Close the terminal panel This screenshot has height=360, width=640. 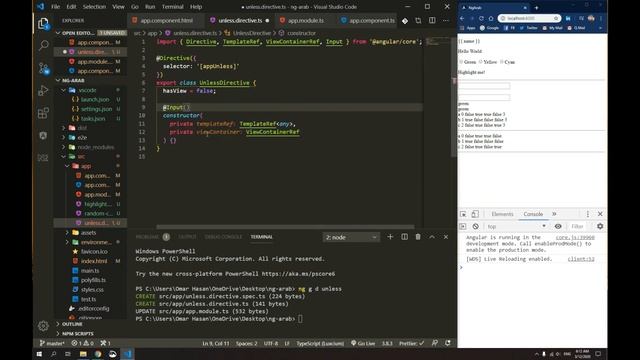pos(446,237)
